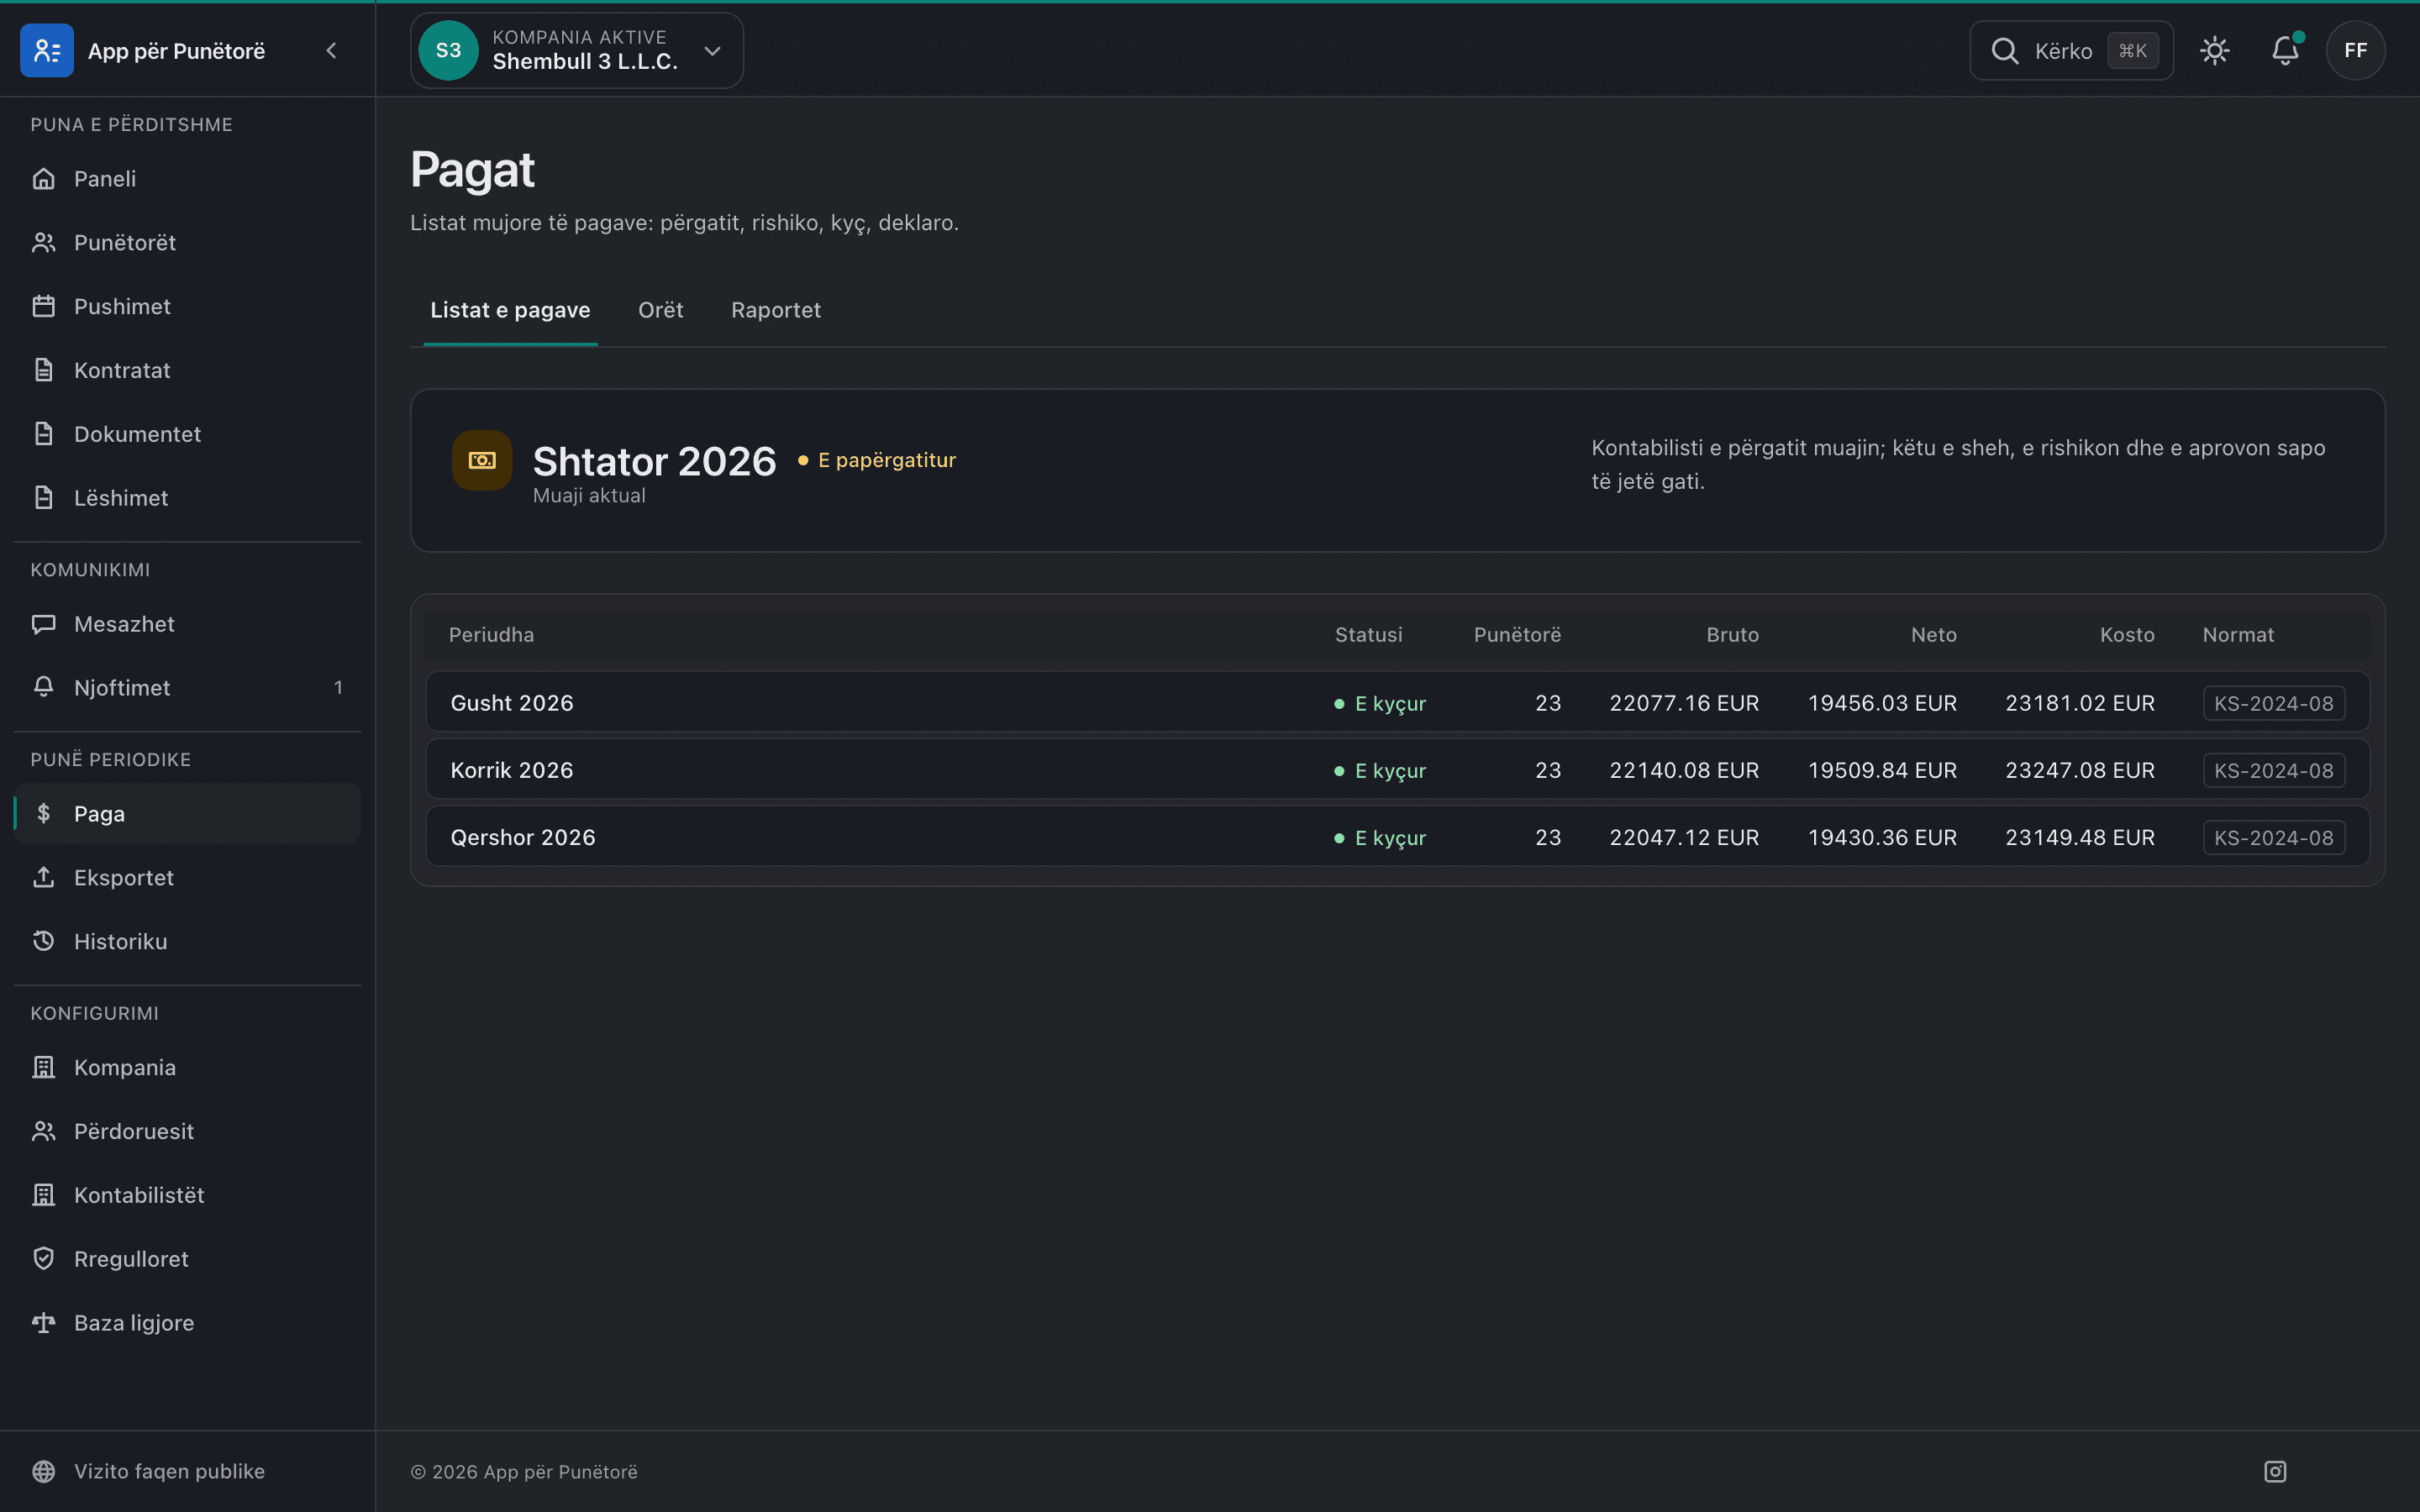Open Mesazhet chat icon item

pos(187,624)
